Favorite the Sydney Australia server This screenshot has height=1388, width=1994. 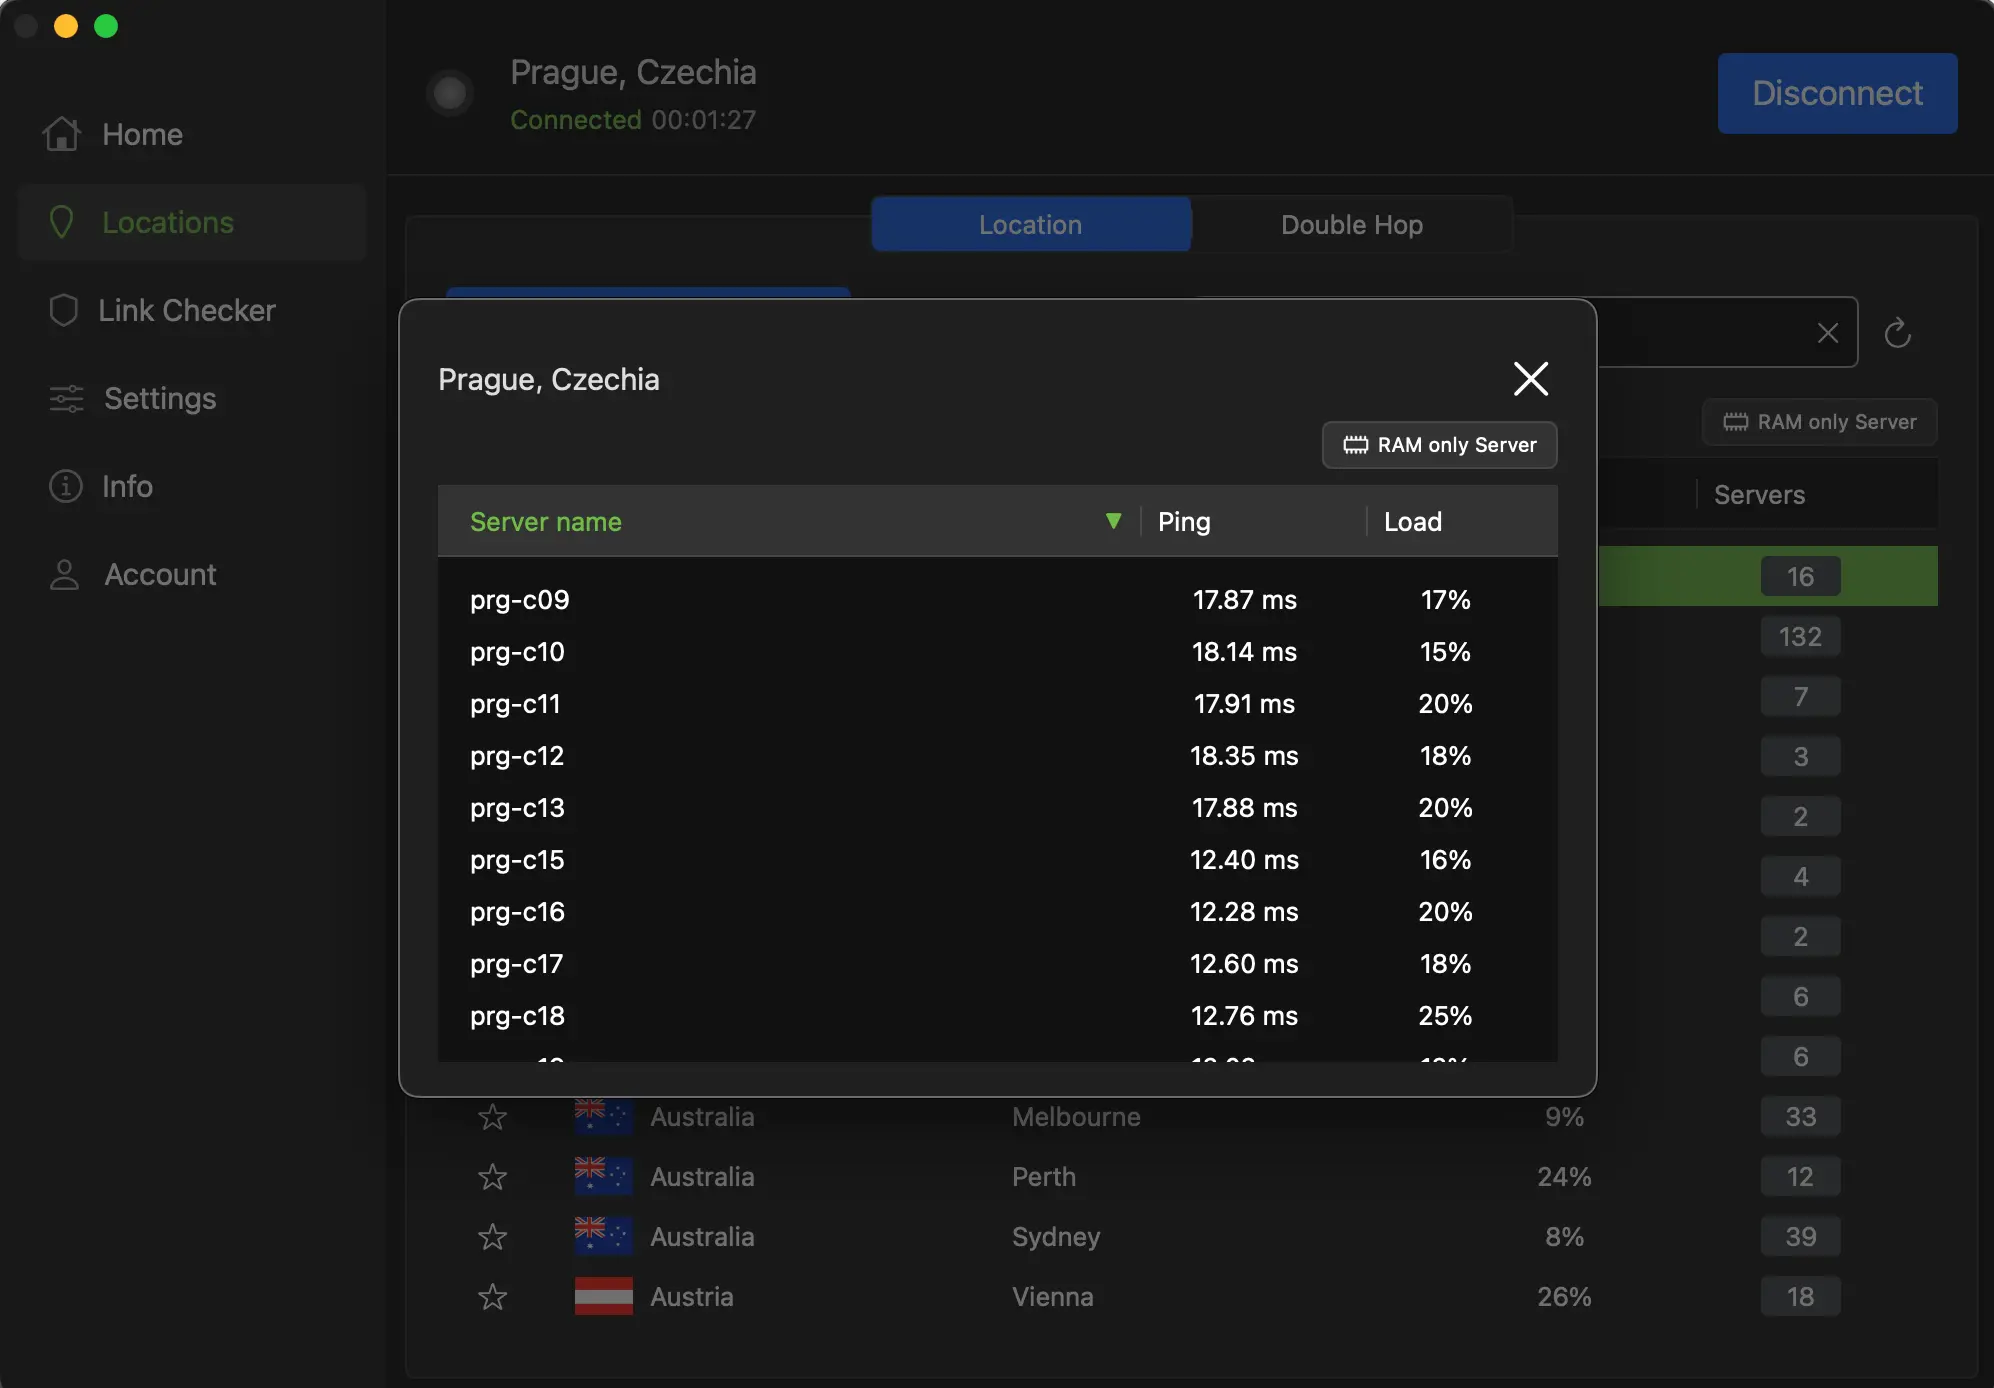pyautogui.click(x=492, y=1237)
